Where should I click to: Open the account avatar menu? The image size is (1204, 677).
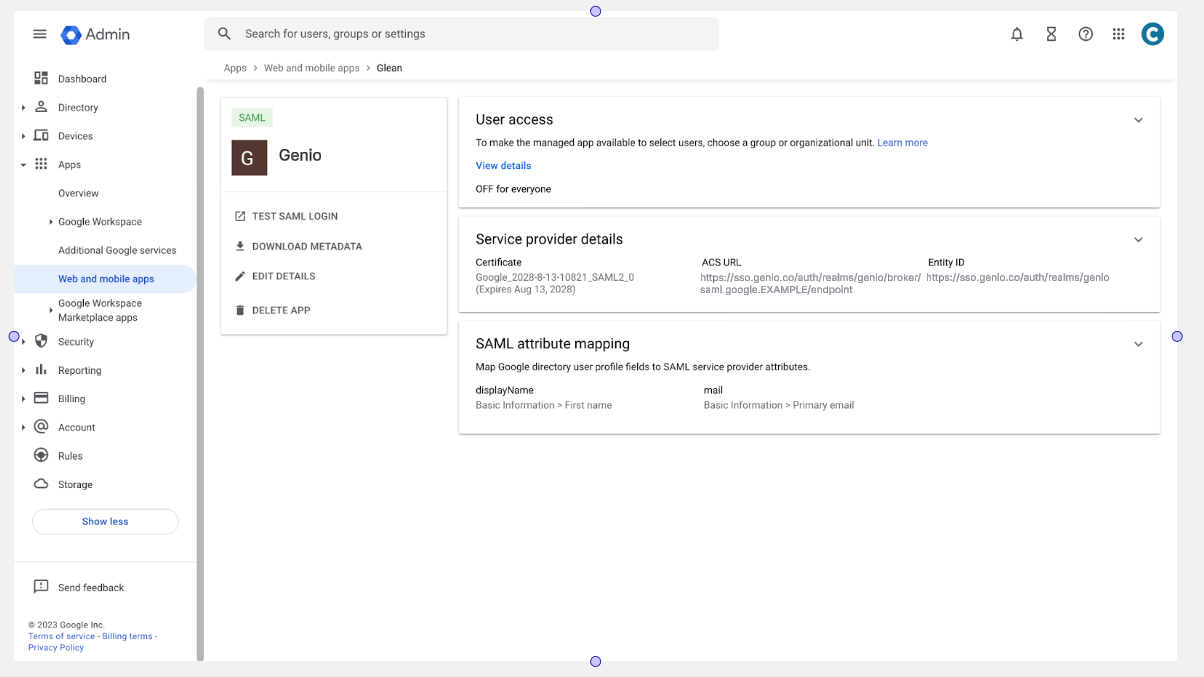(1152, 34)
